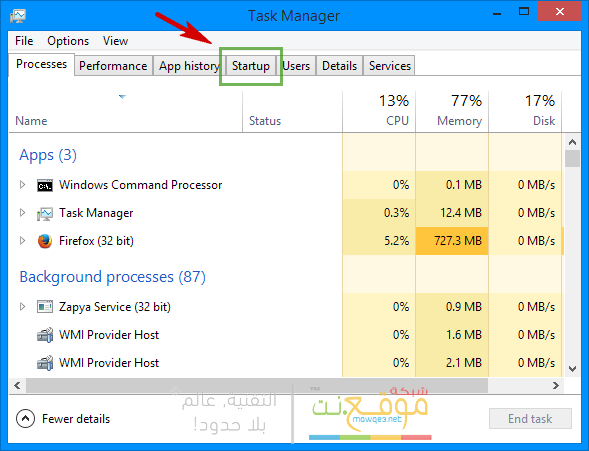Minimize the Task Manager window
The height and width of the screenshot is (451, 589).
coord(497,13)
